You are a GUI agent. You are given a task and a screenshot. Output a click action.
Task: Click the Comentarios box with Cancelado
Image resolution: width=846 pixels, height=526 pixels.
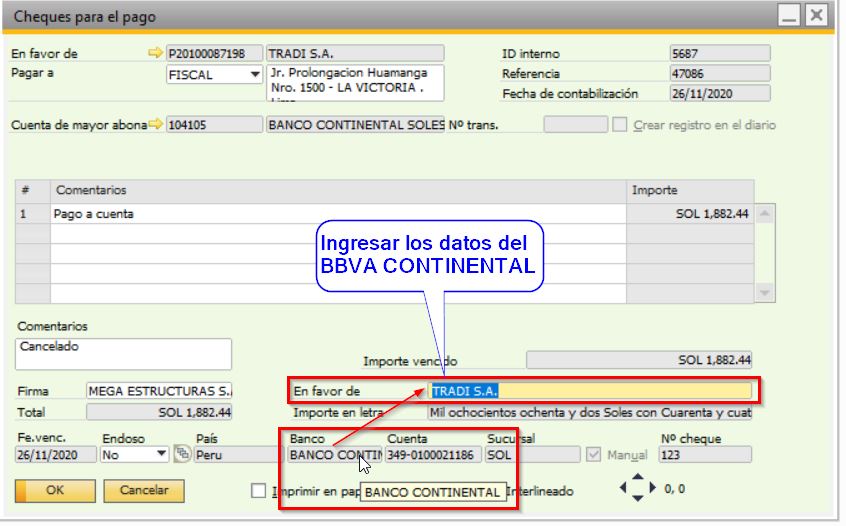tap(124, 354)
